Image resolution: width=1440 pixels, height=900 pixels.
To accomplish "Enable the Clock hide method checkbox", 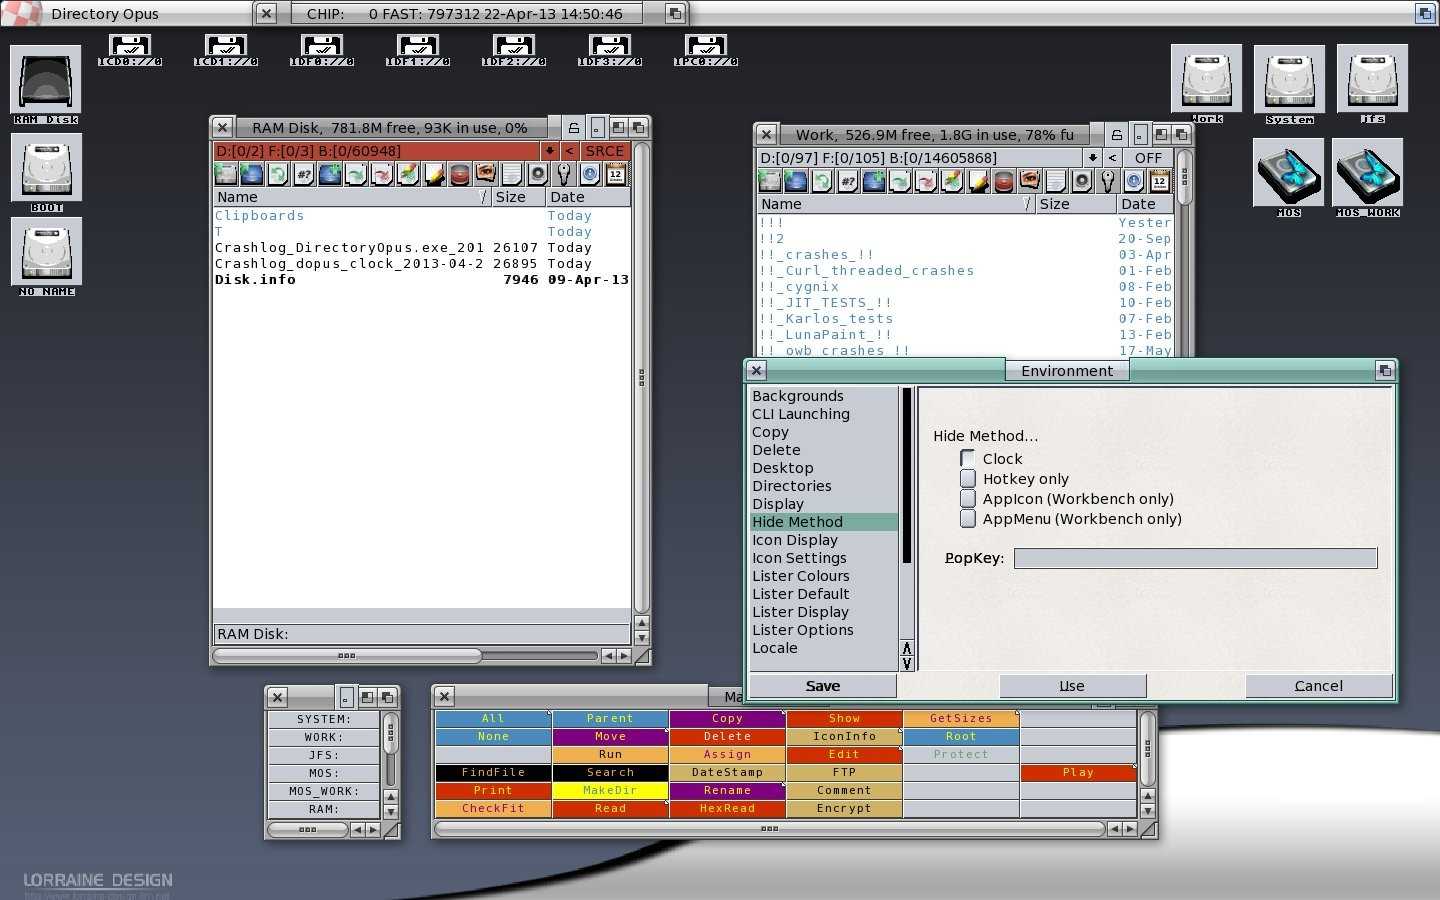I will (x=968, y=458).
